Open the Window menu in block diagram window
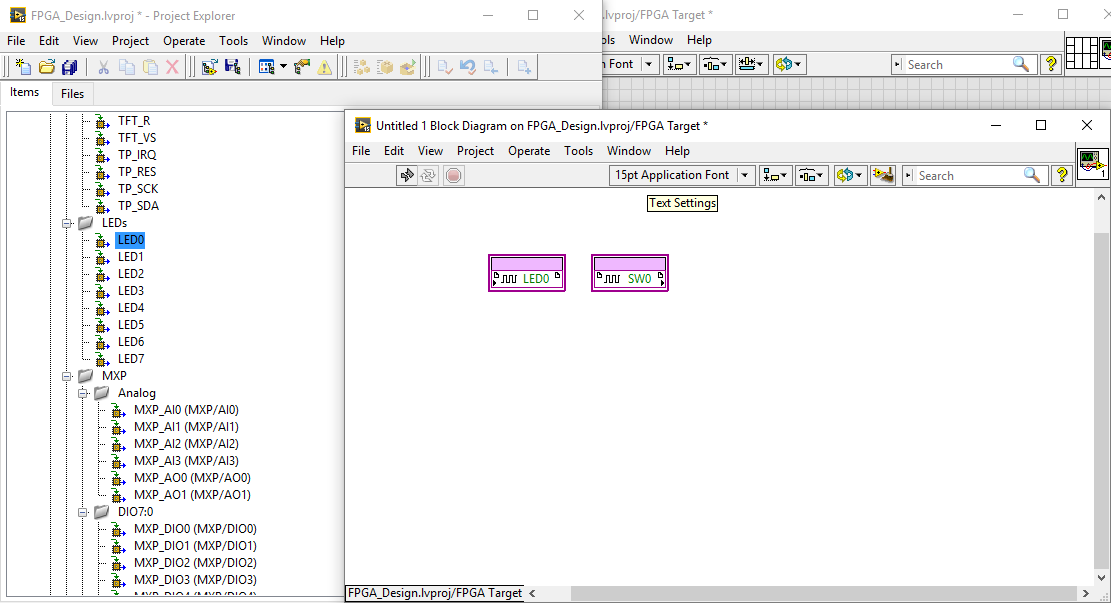This screenshot has width=1111, height=603. click(628, 151)
